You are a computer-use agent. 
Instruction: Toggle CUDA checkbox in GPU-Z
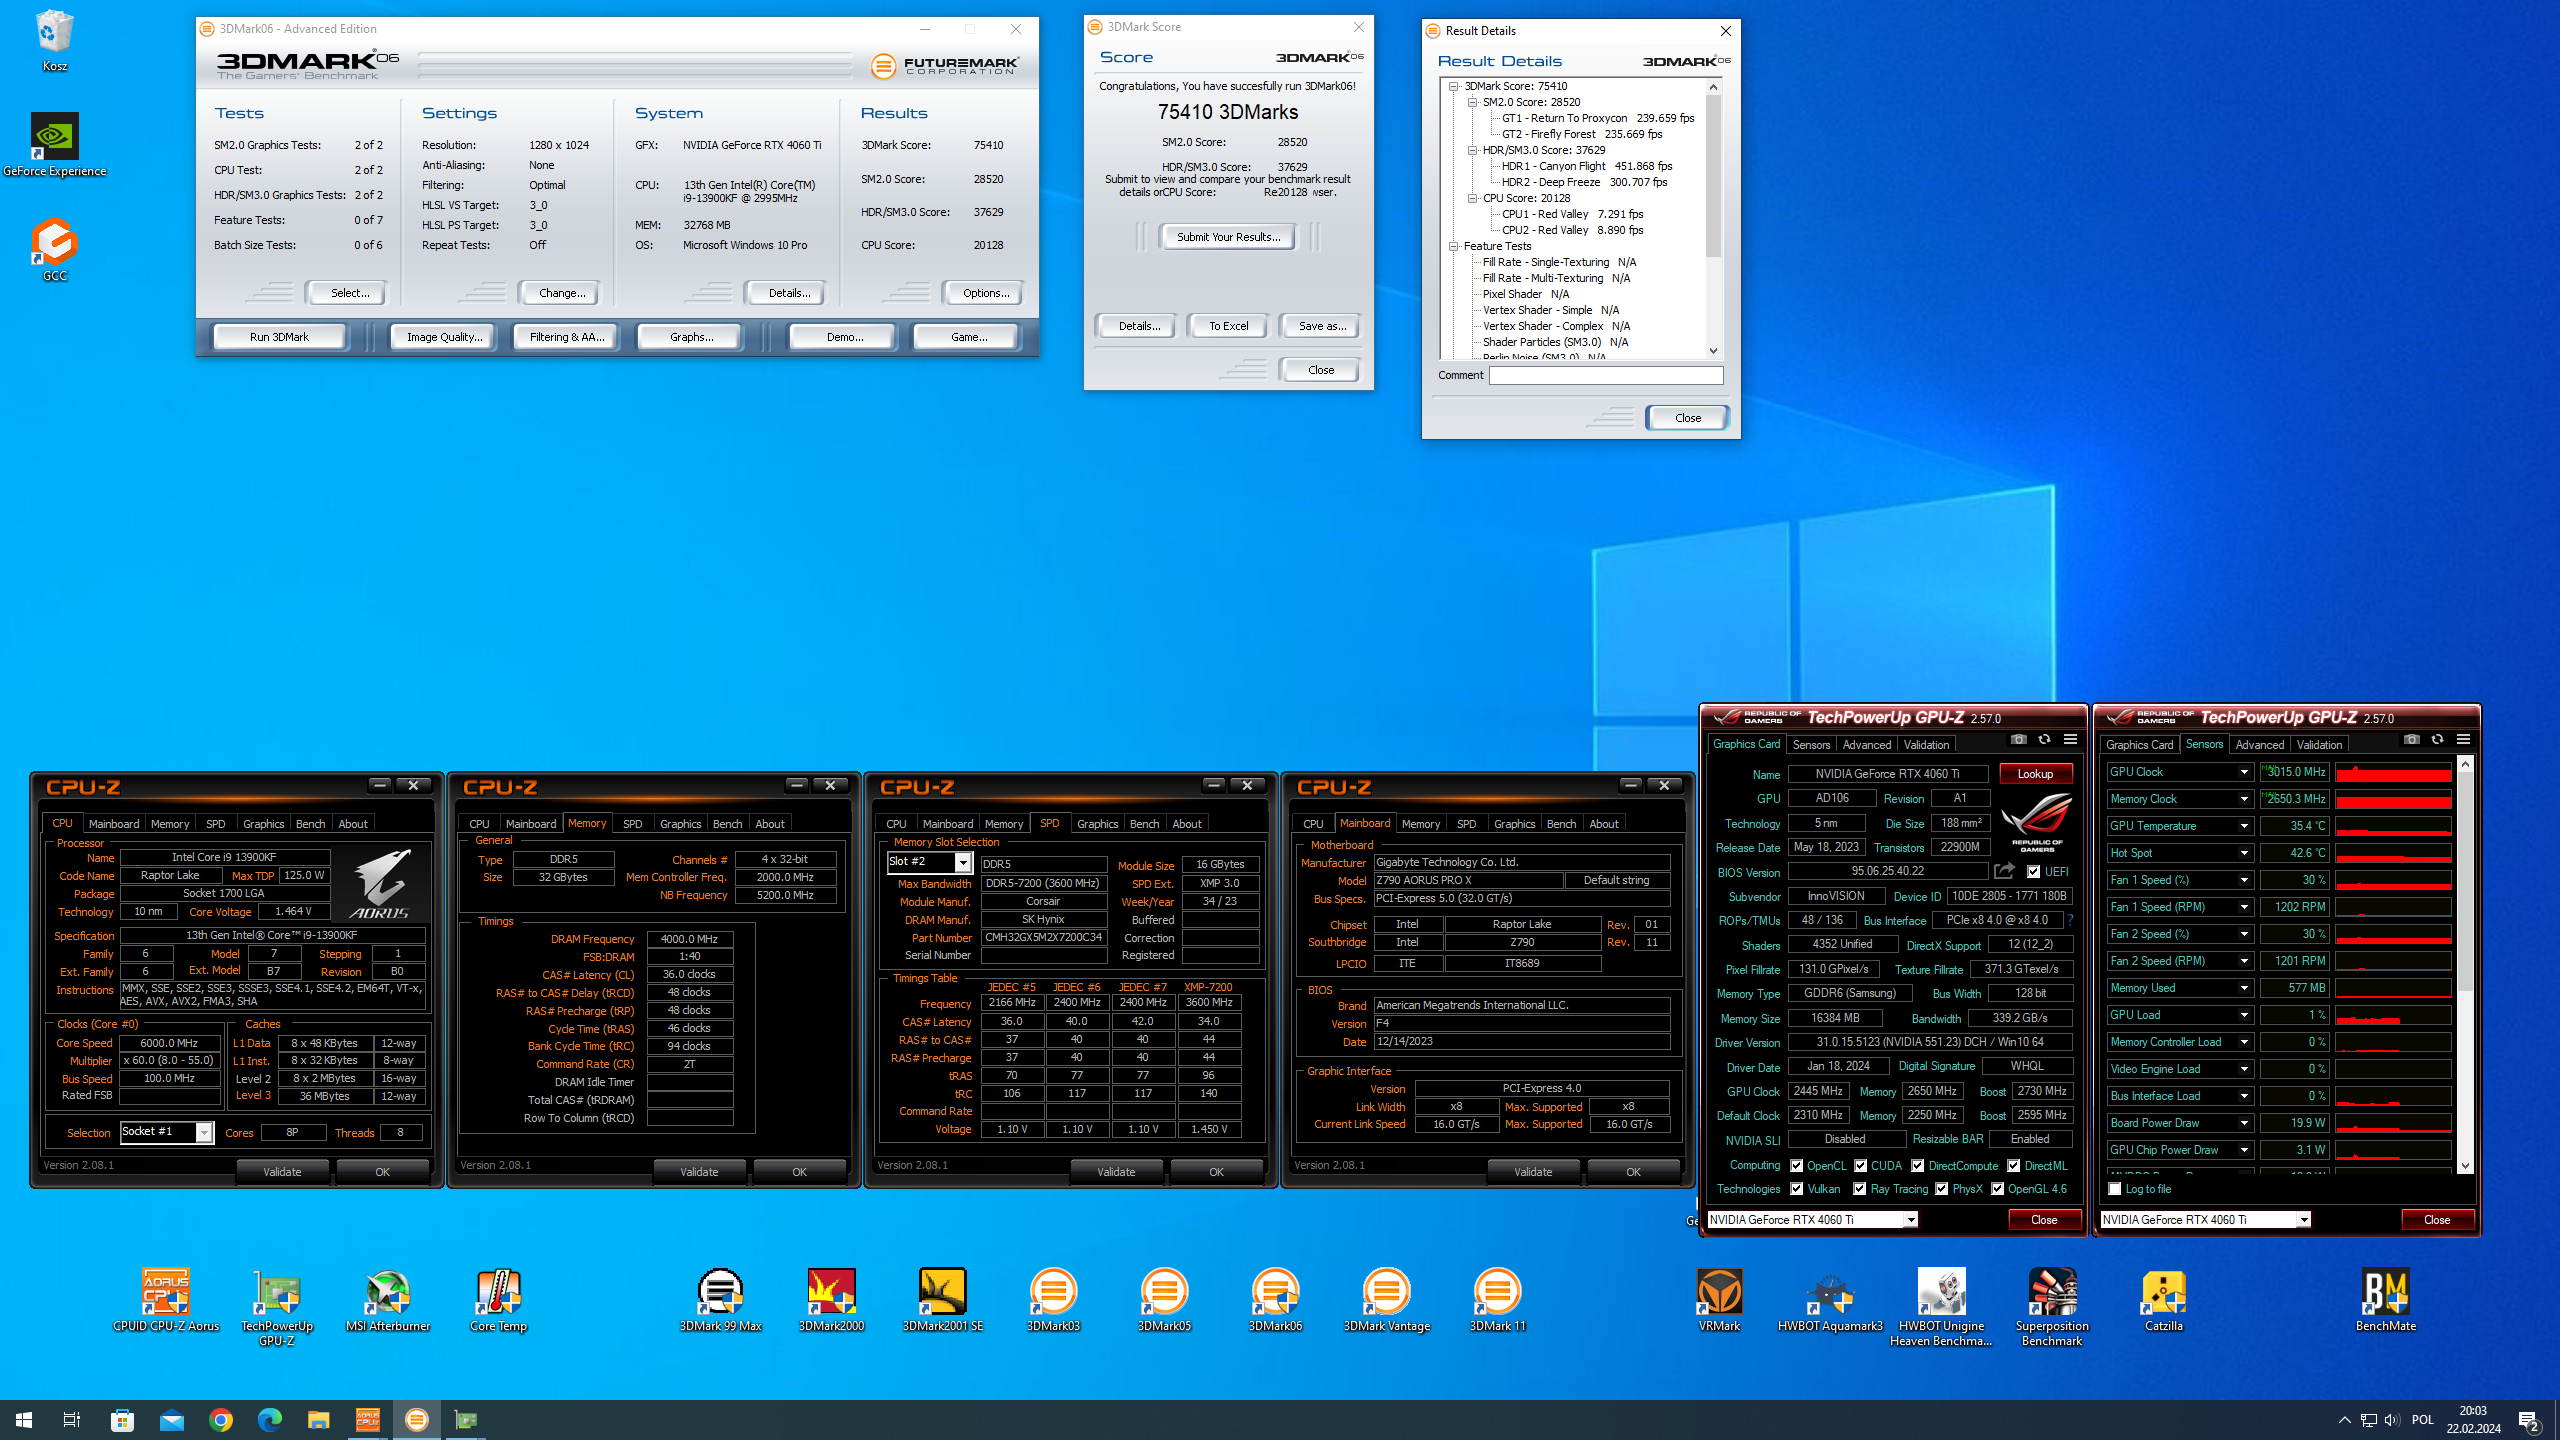coord(1860,1166)
